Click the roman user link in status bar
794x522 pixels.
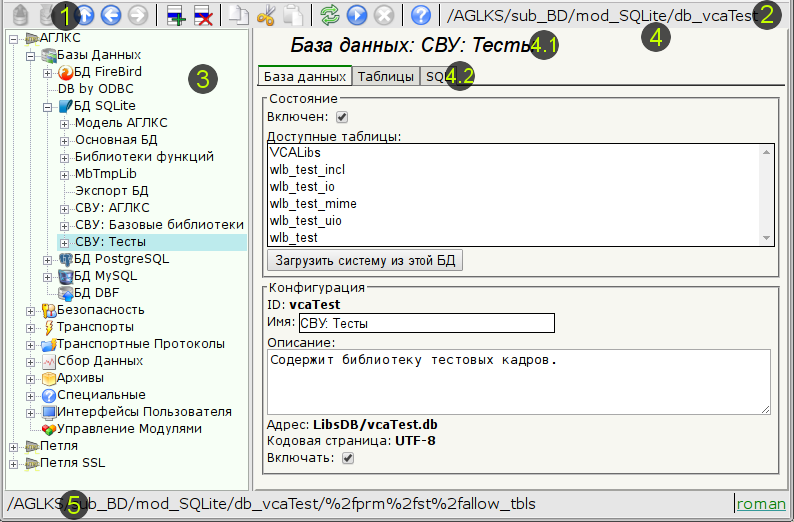pos(760,505)
